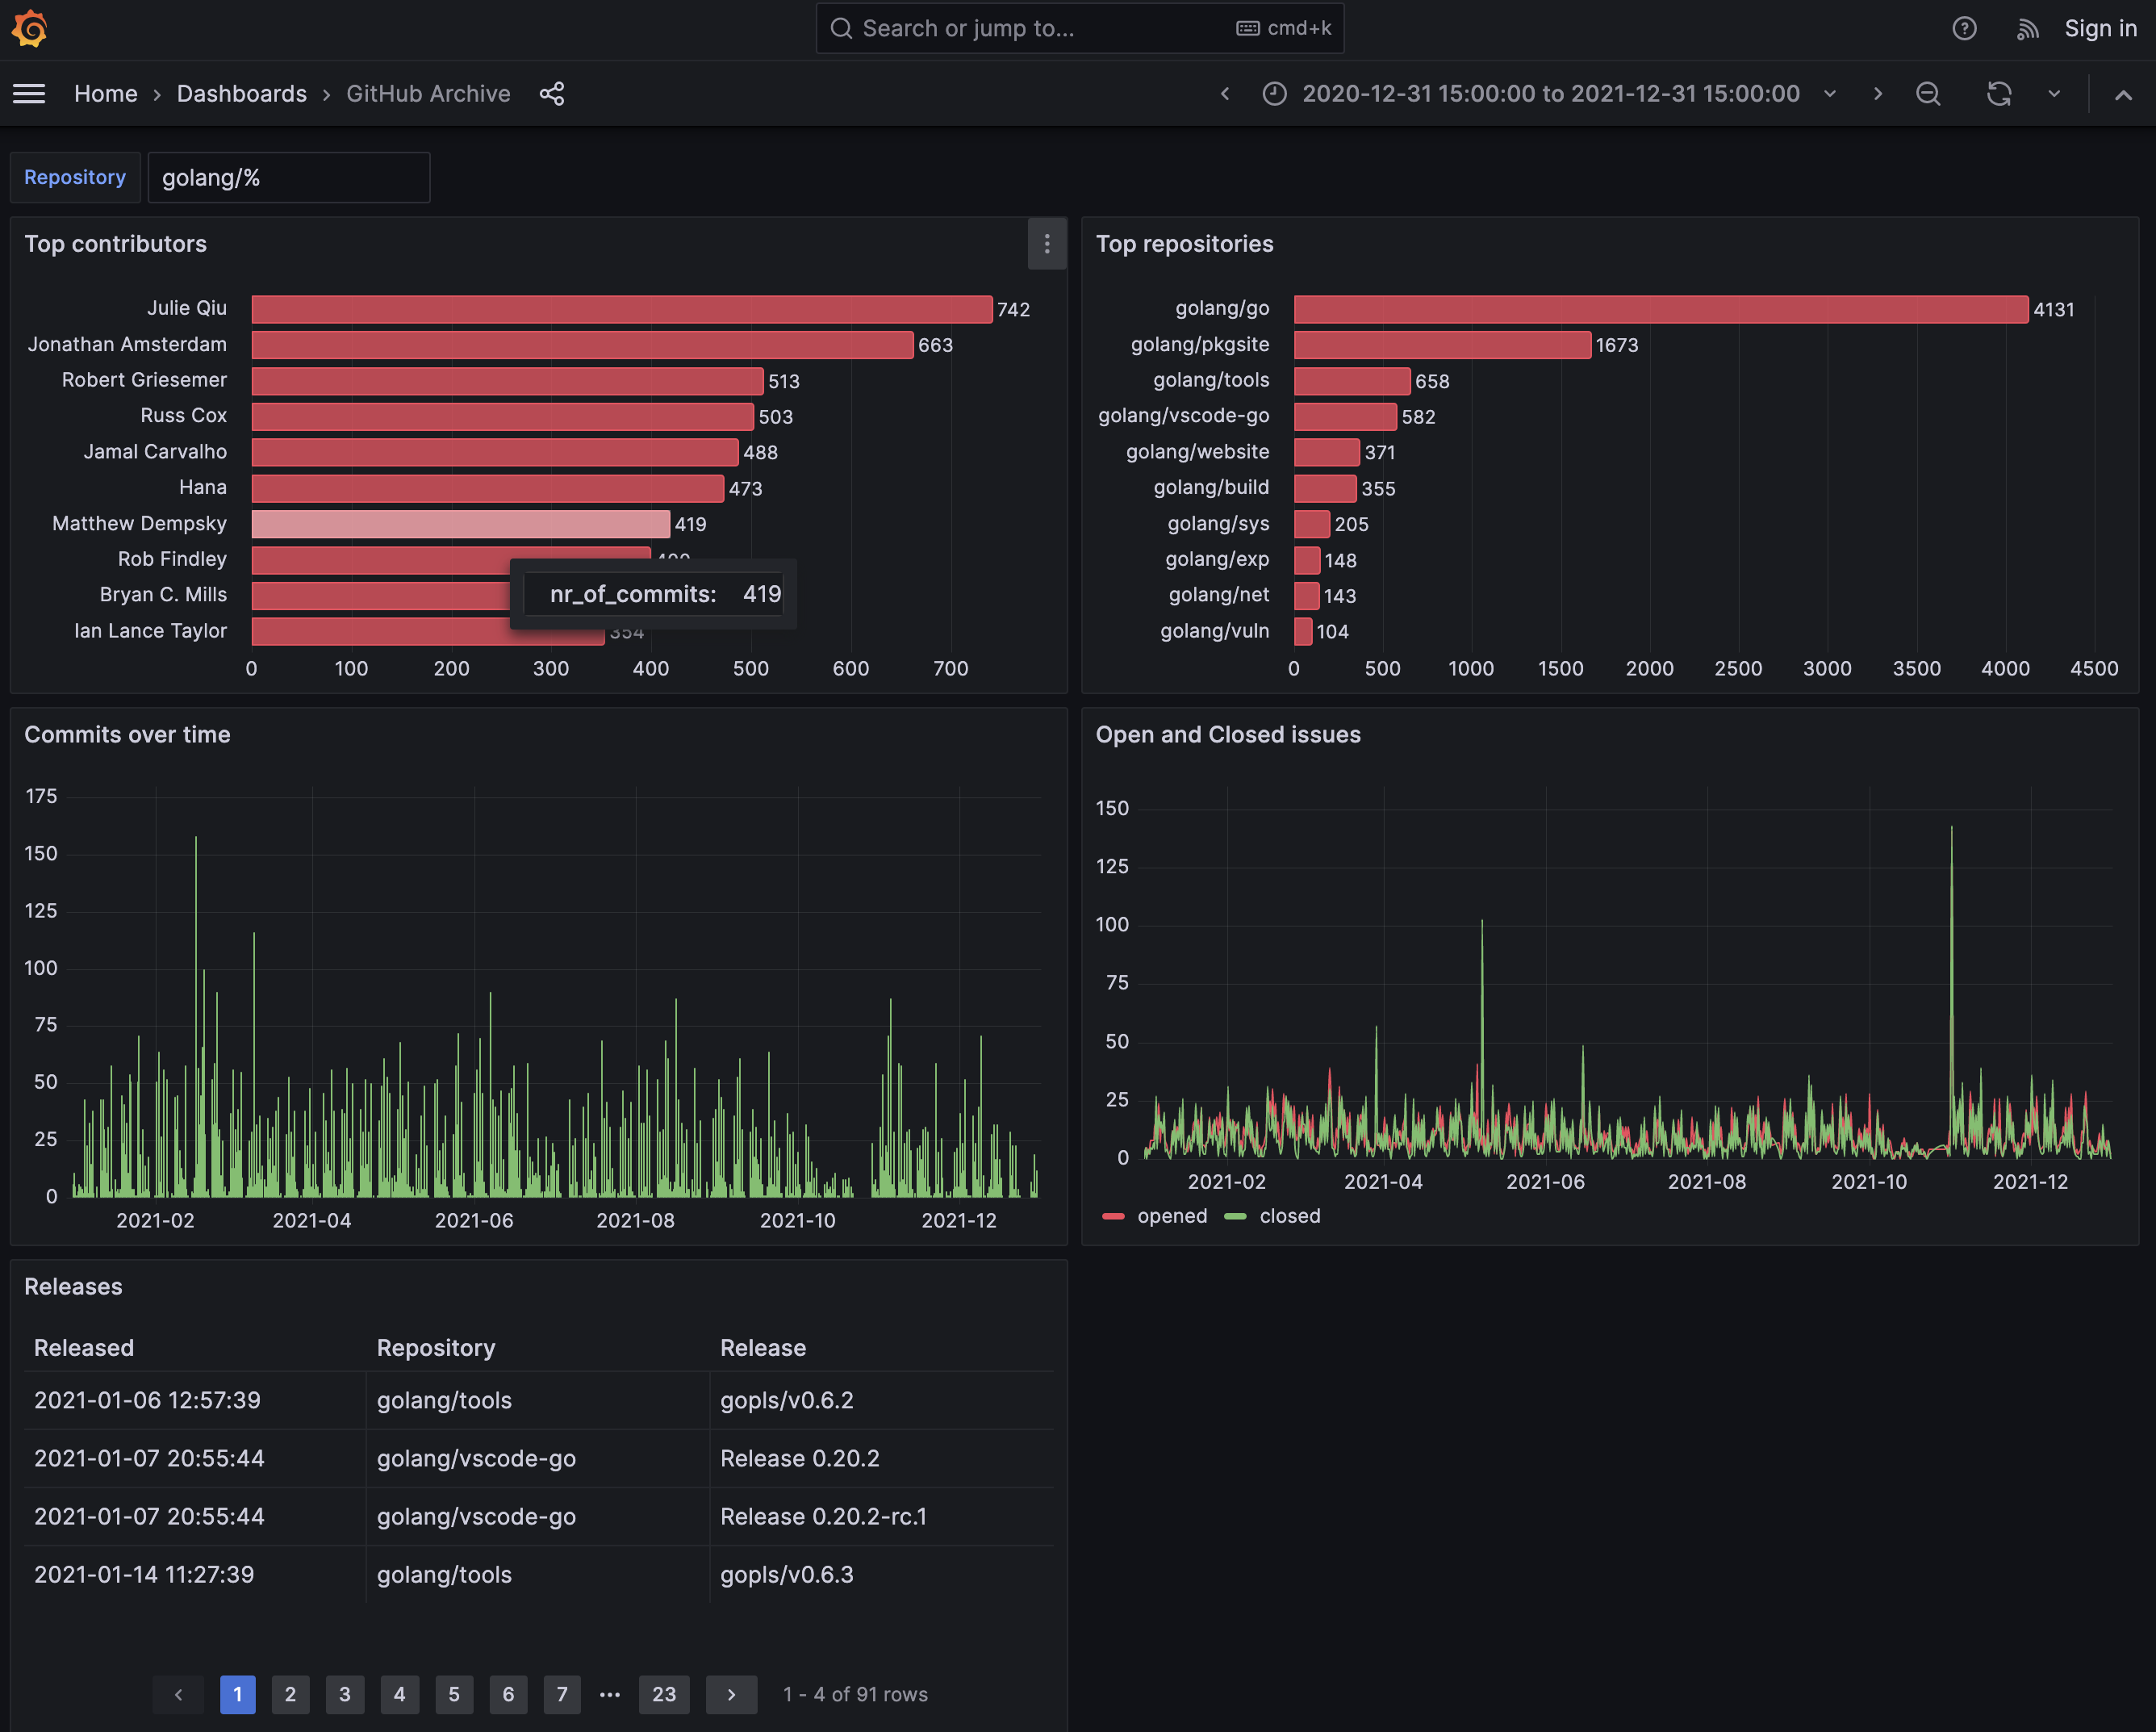Click page 2 in releases pagination
2156x1732 pixels.
290,1692
